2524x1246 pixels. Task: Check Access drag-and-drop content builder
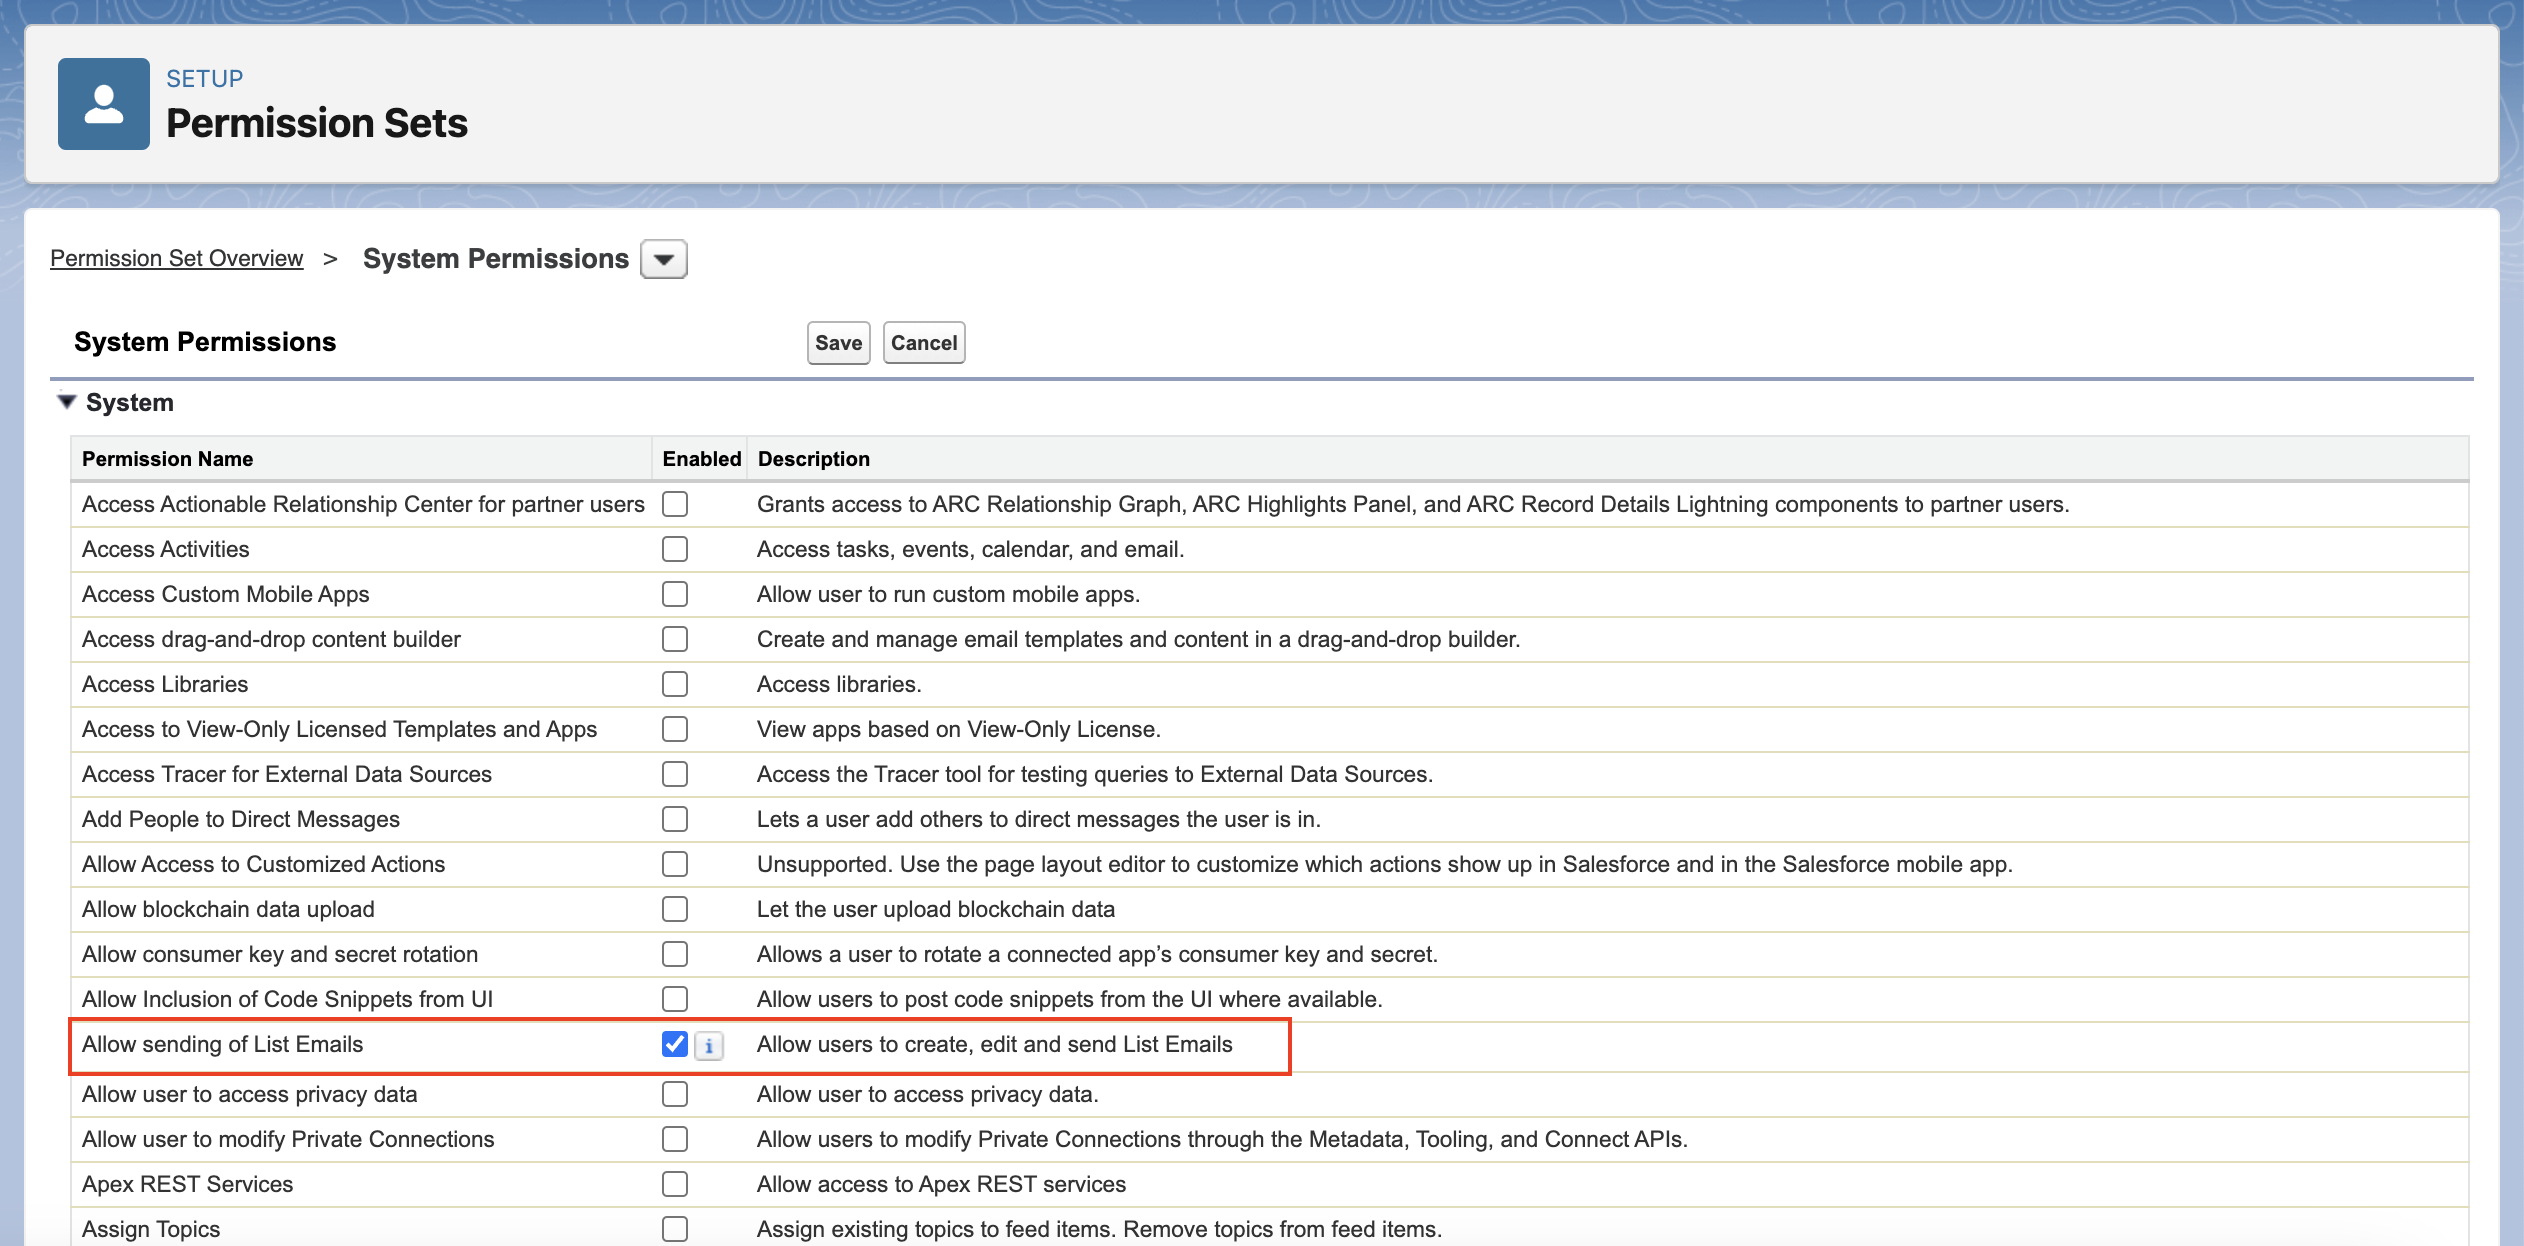pyautogui.click(x=675, y=639)
